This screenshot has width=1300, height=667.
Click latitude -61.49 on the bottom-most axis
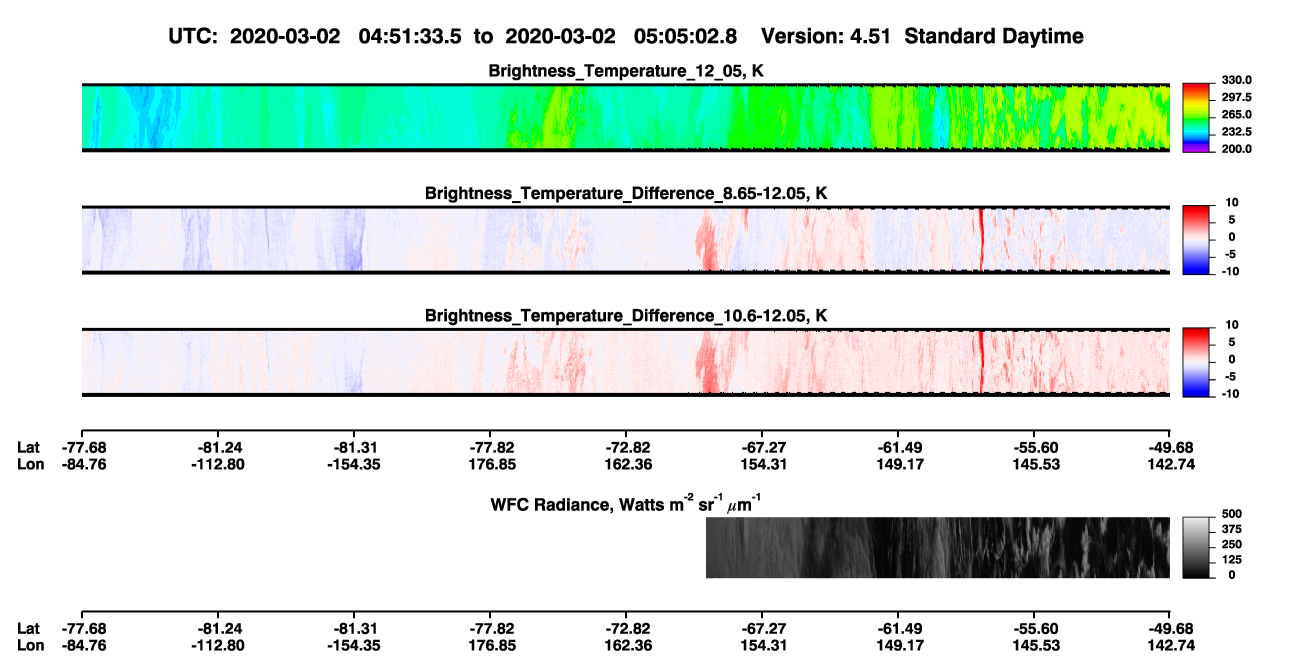coord(897,628)
